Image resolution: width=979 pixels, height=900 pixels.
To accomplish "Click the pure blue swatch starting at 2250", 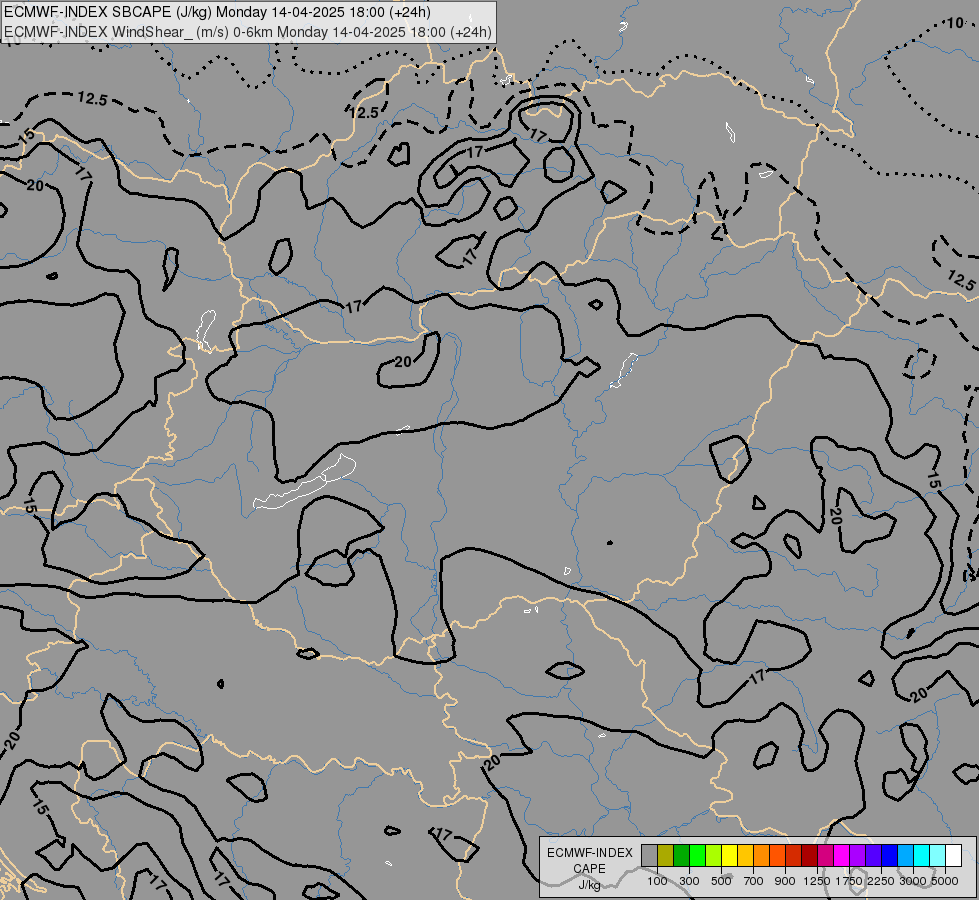I will pos(890,856).
